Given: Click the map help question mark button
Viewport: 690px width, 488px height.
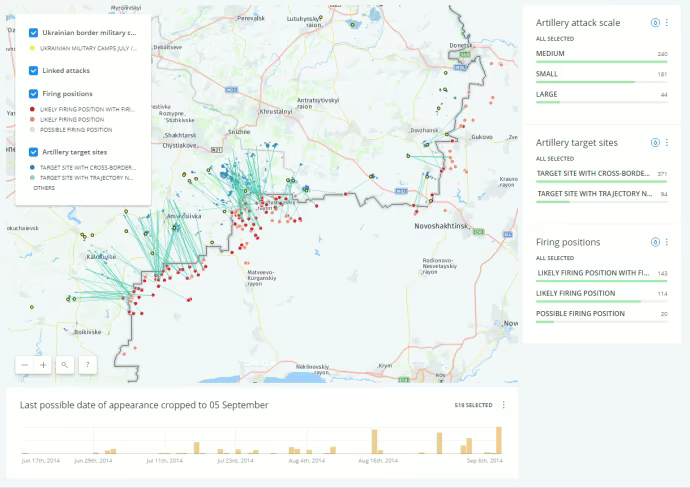Looking at the screenshot, I should (x=87, y=365).
